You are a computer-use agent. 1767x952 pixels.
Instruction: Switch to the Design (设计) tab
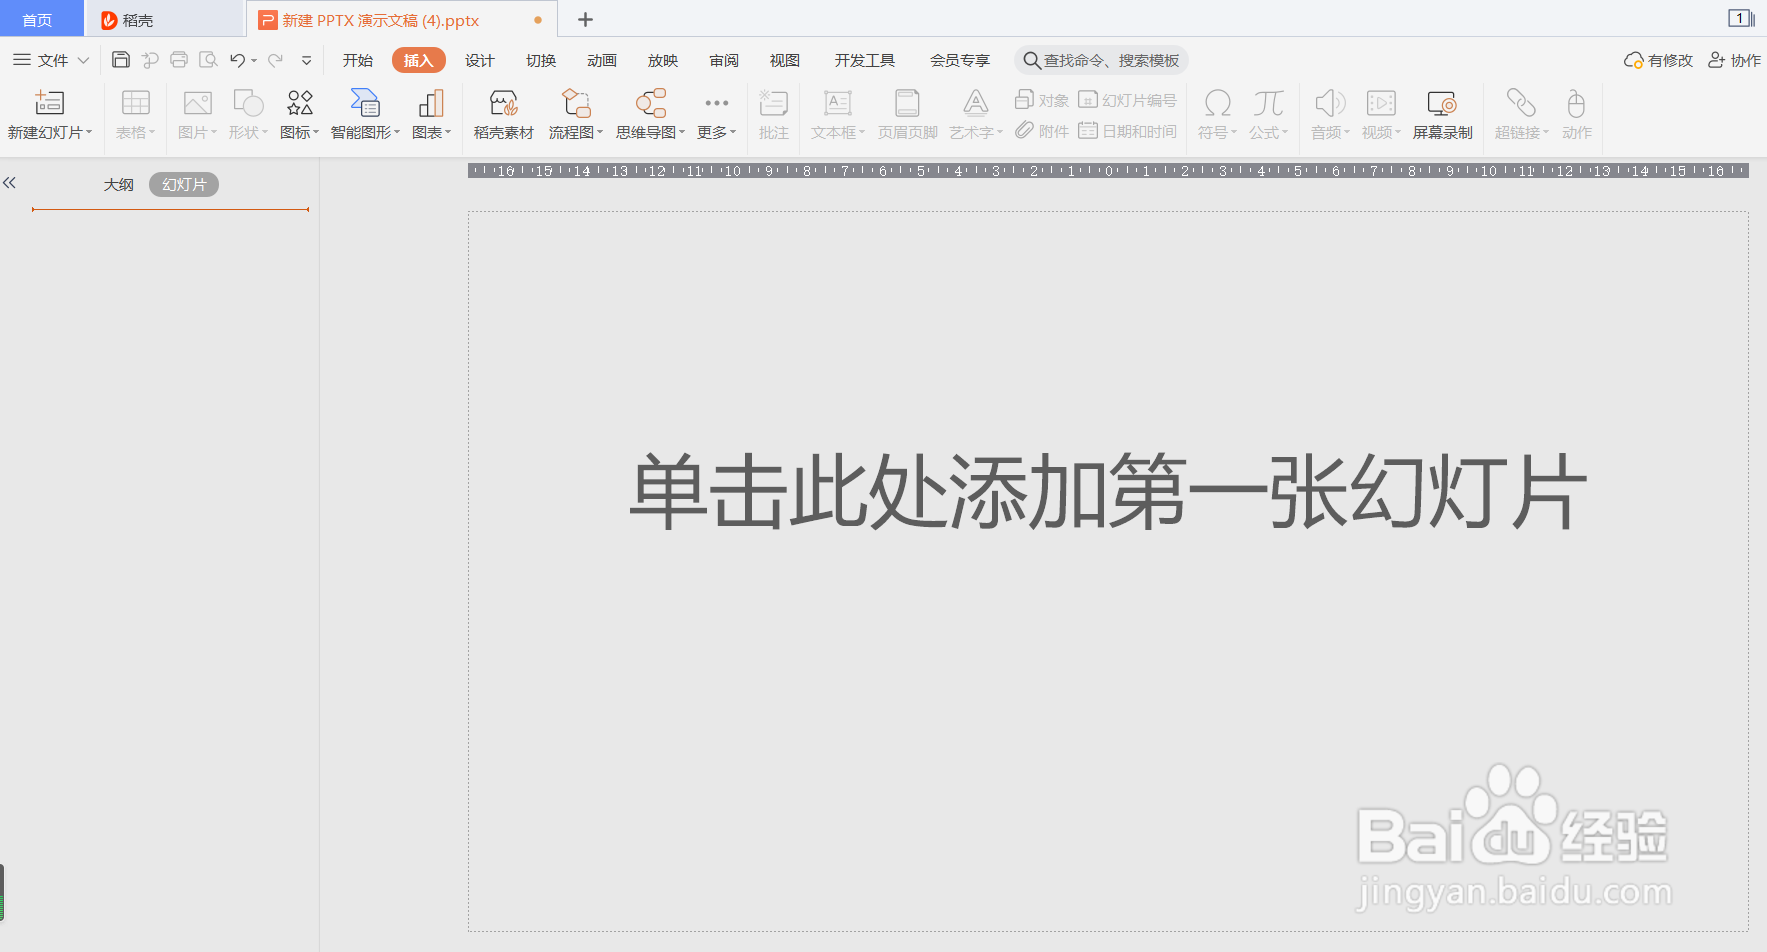480,60
